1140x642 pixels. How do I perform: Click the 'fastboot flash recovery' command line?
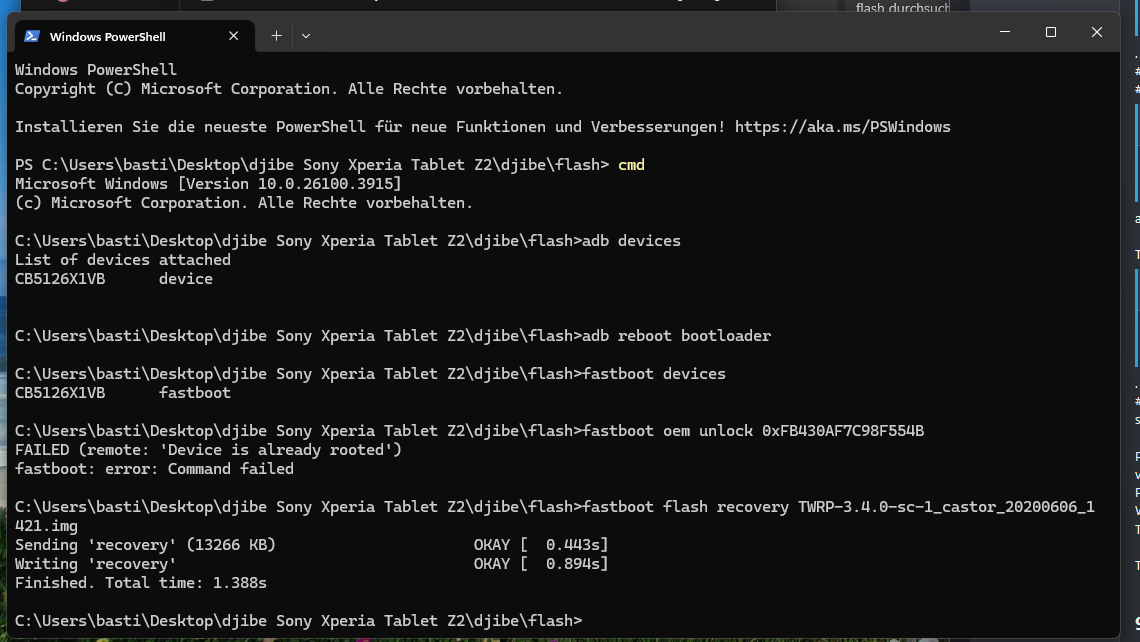tap(838, 507)
